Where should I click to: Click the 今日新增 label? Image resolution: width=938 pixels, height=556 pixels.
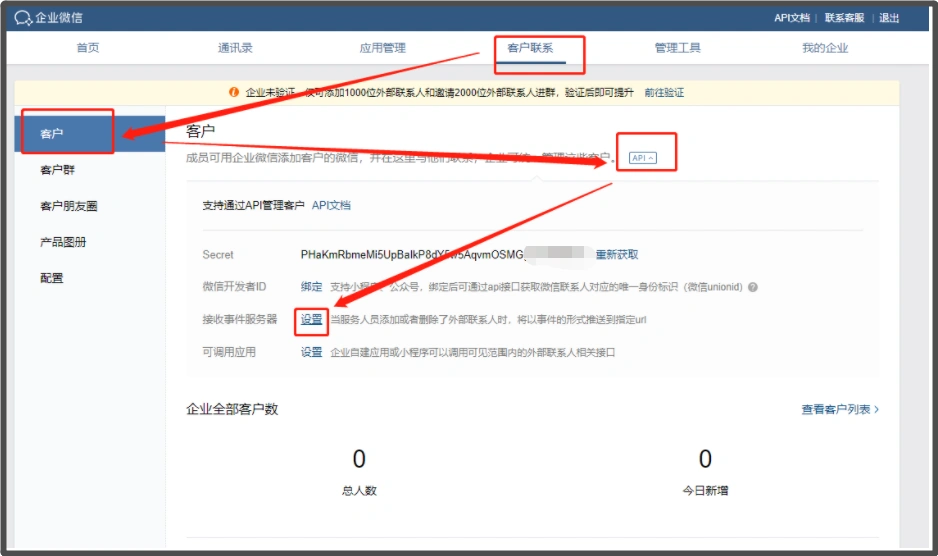(705, 491)
